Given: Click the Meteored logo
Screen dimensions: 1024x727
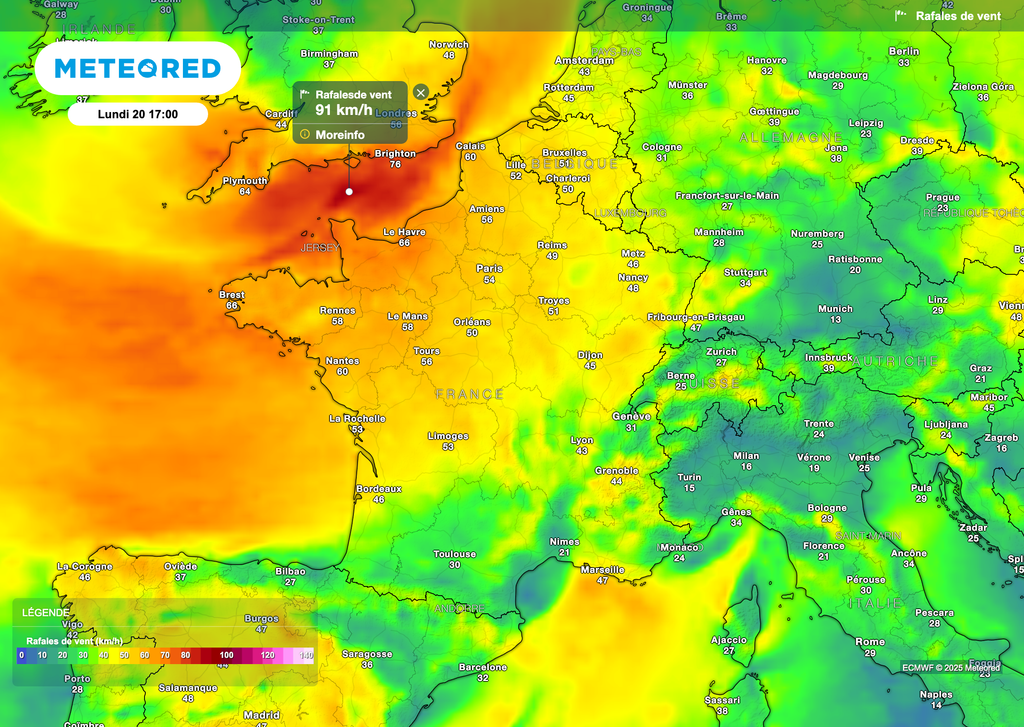Looking at the screenshot, I should click(x=137, y=68).
